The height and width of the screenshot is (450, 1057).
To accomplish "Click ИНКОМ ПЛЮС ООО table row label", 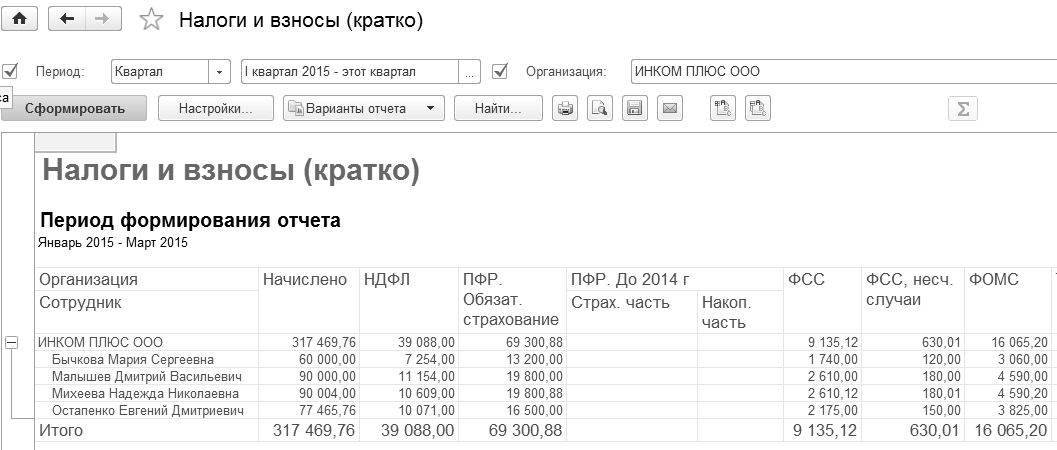I will (100, 343).
